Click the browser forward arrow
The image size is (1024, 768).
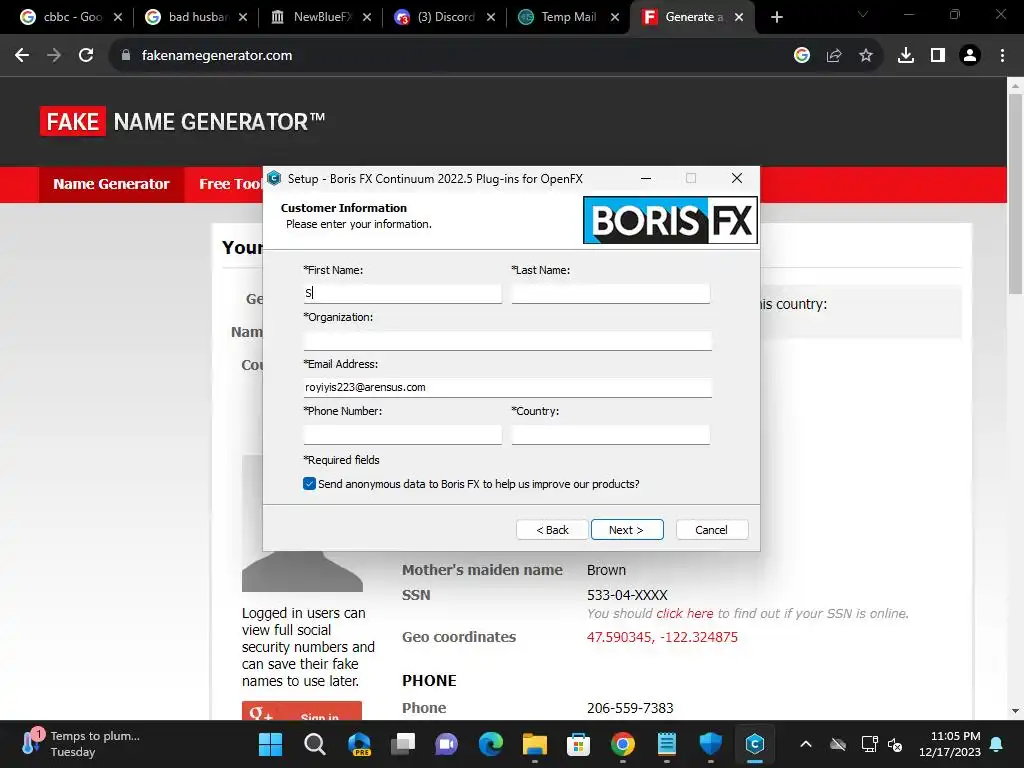click(54, 56)
